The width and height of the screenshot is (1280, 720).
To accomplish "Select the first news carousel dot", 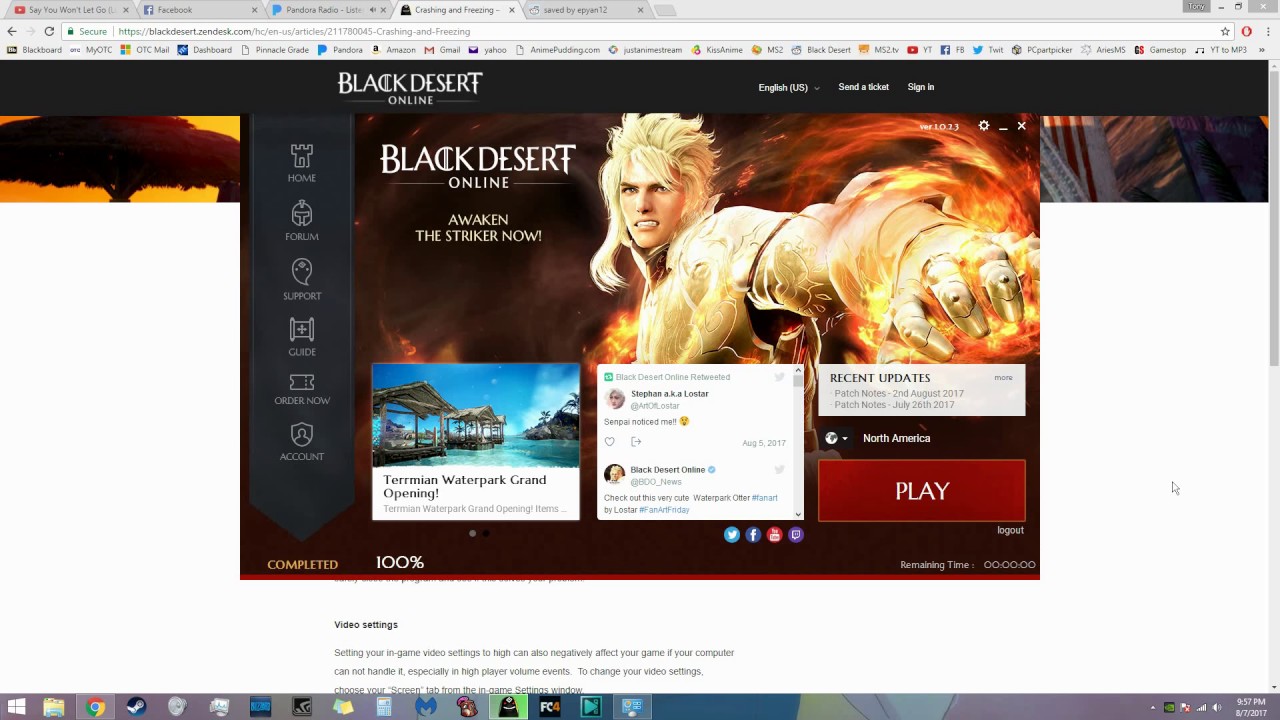I will 473,533.
